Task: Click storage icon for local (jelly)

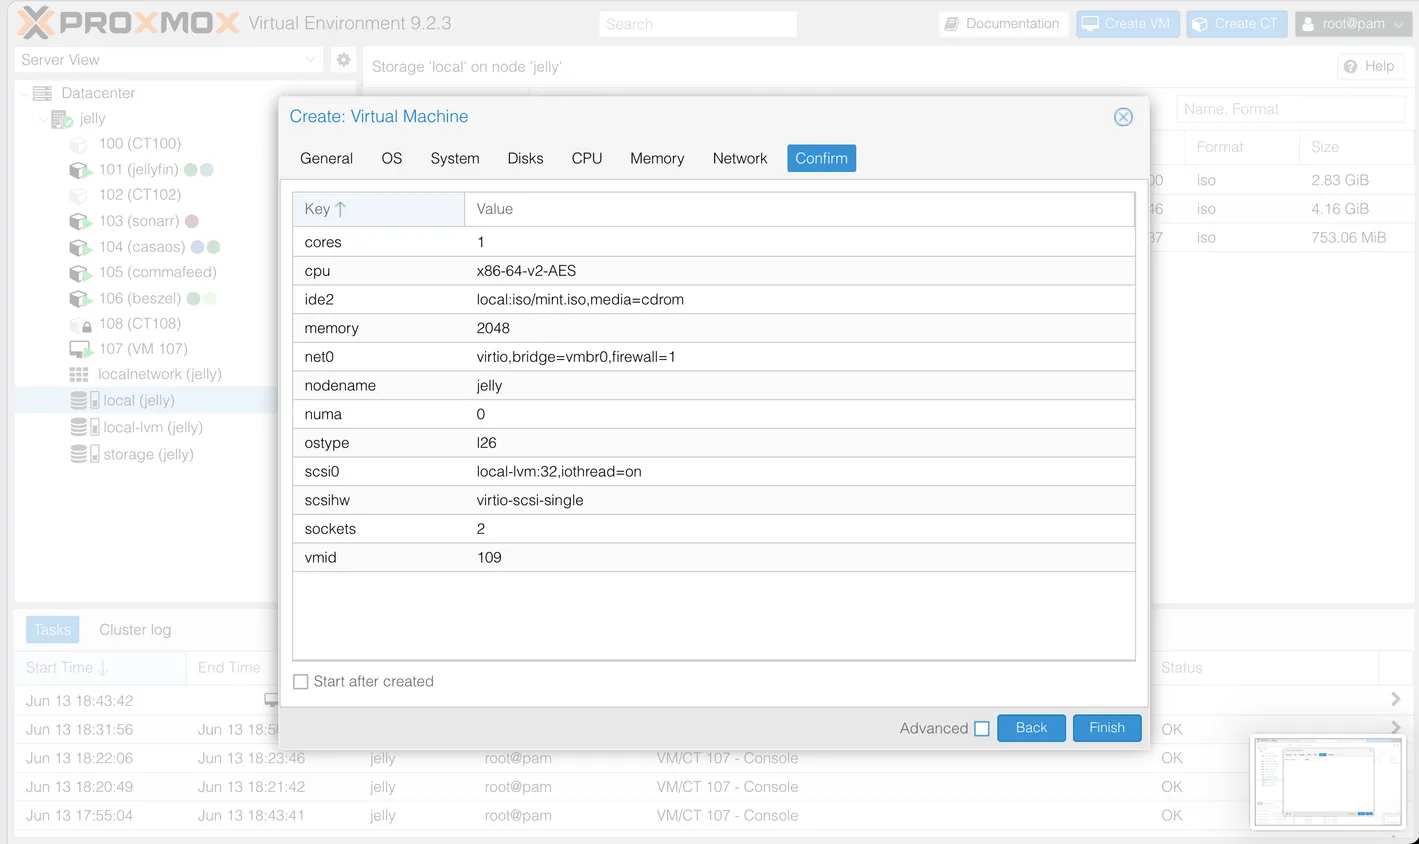Action: tap(84, 401)
